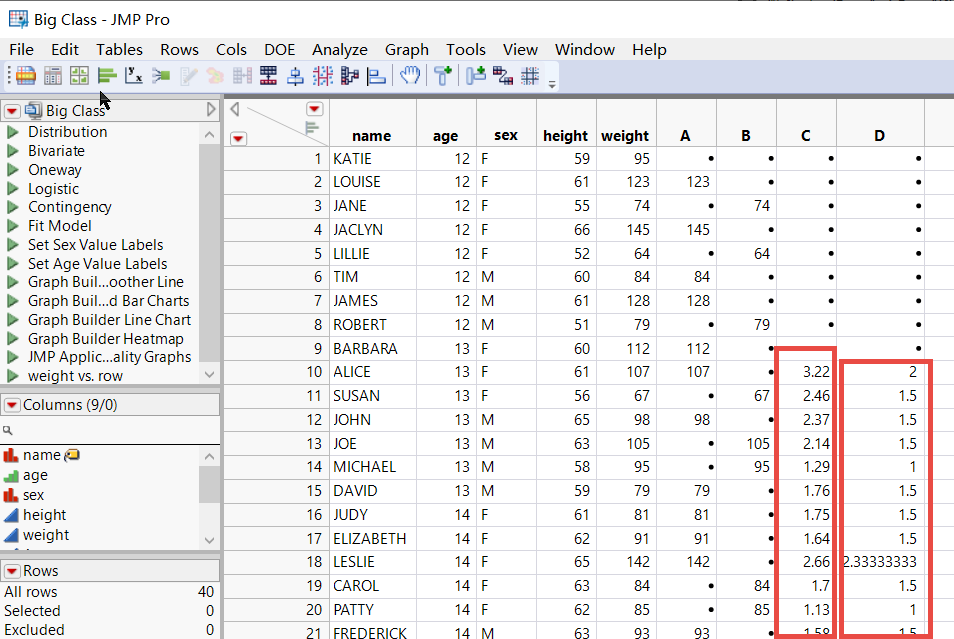Open the Rows panel red triangle menu

(12, 571)
